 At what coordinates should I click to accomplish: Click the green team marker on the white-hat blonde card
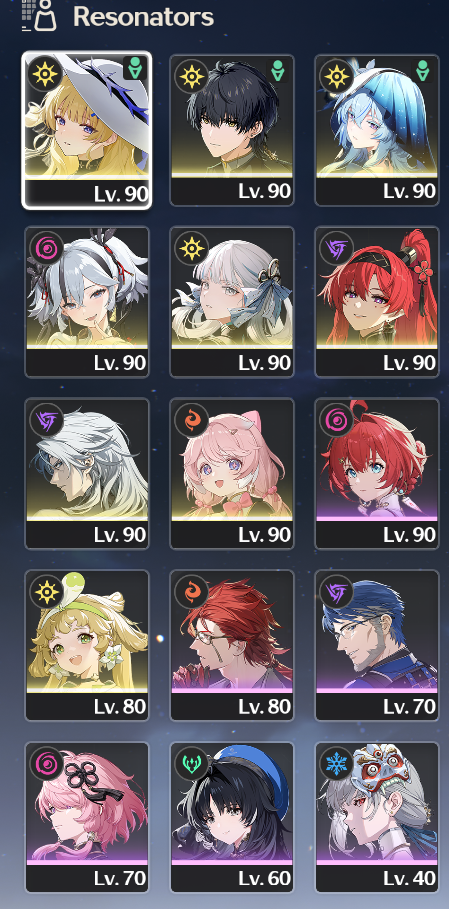click(x=135, y=70)
